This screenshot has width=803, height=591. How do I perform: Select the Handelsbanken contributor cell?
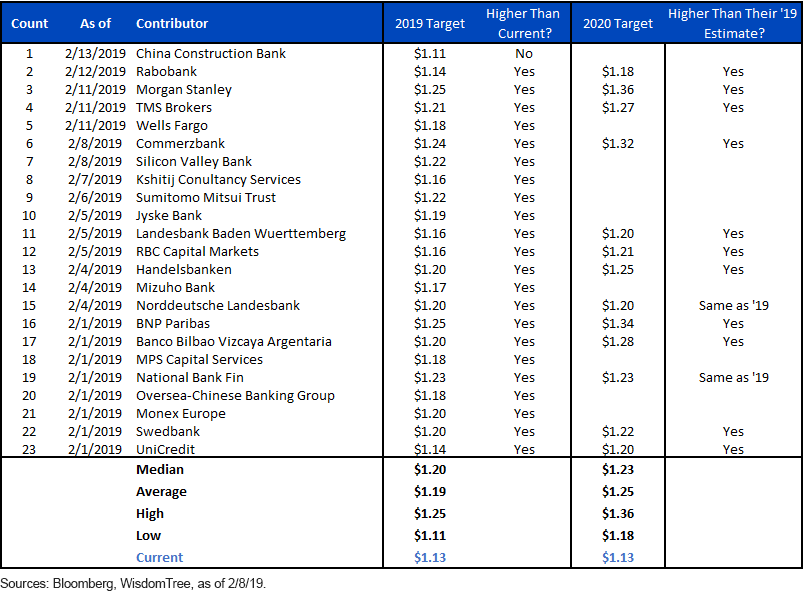pos(184,269)
